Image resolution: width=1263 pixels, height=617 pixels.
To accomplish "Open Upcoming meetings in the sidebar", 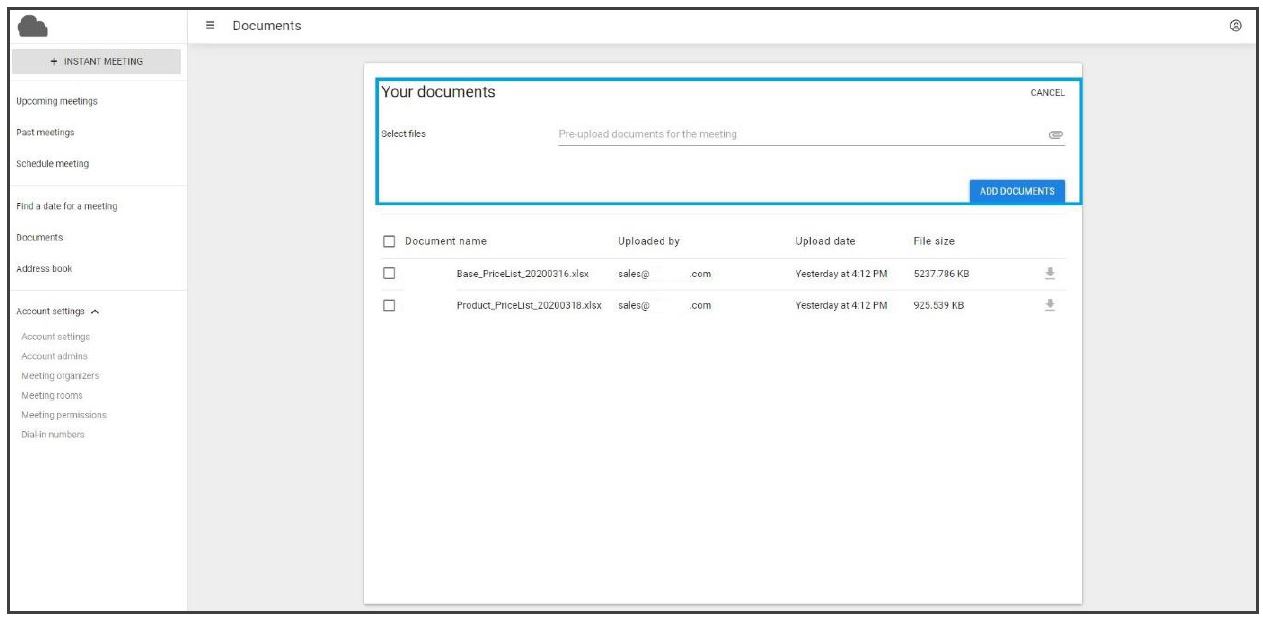I will point(57,101).
